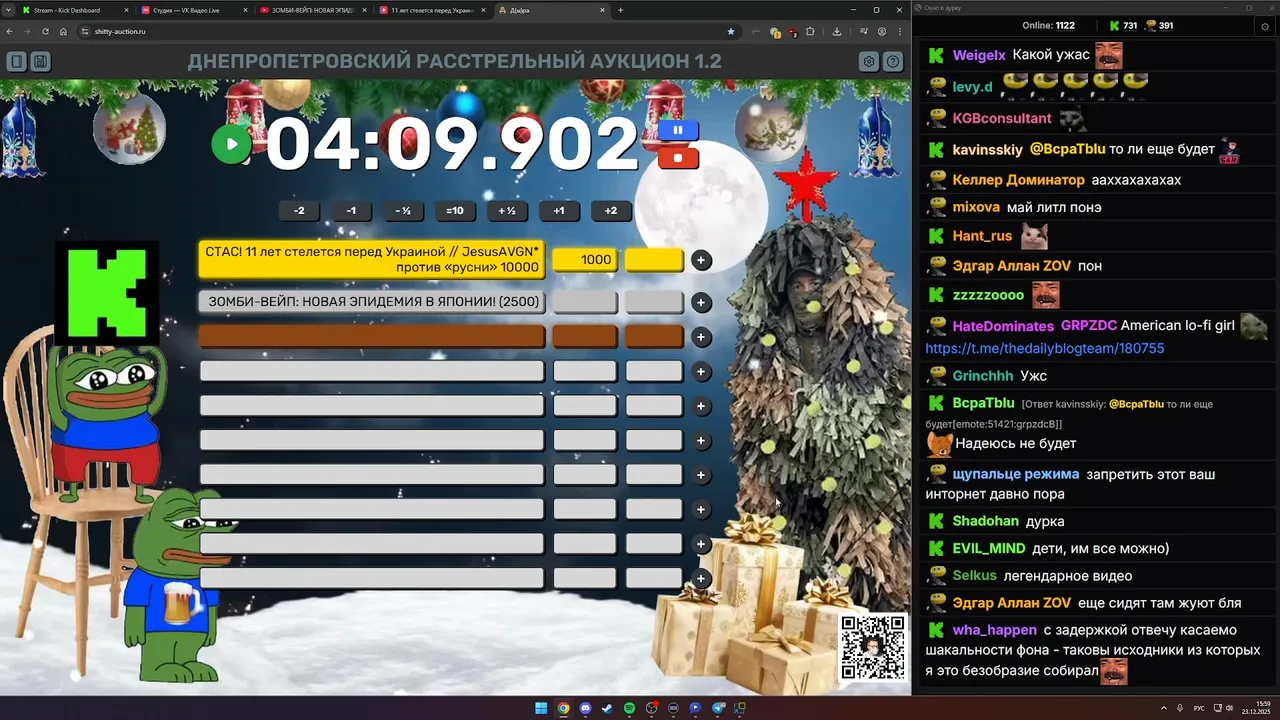Open Discord from the taskbar
Viewport: 1280px width, 720px height.
585,708
